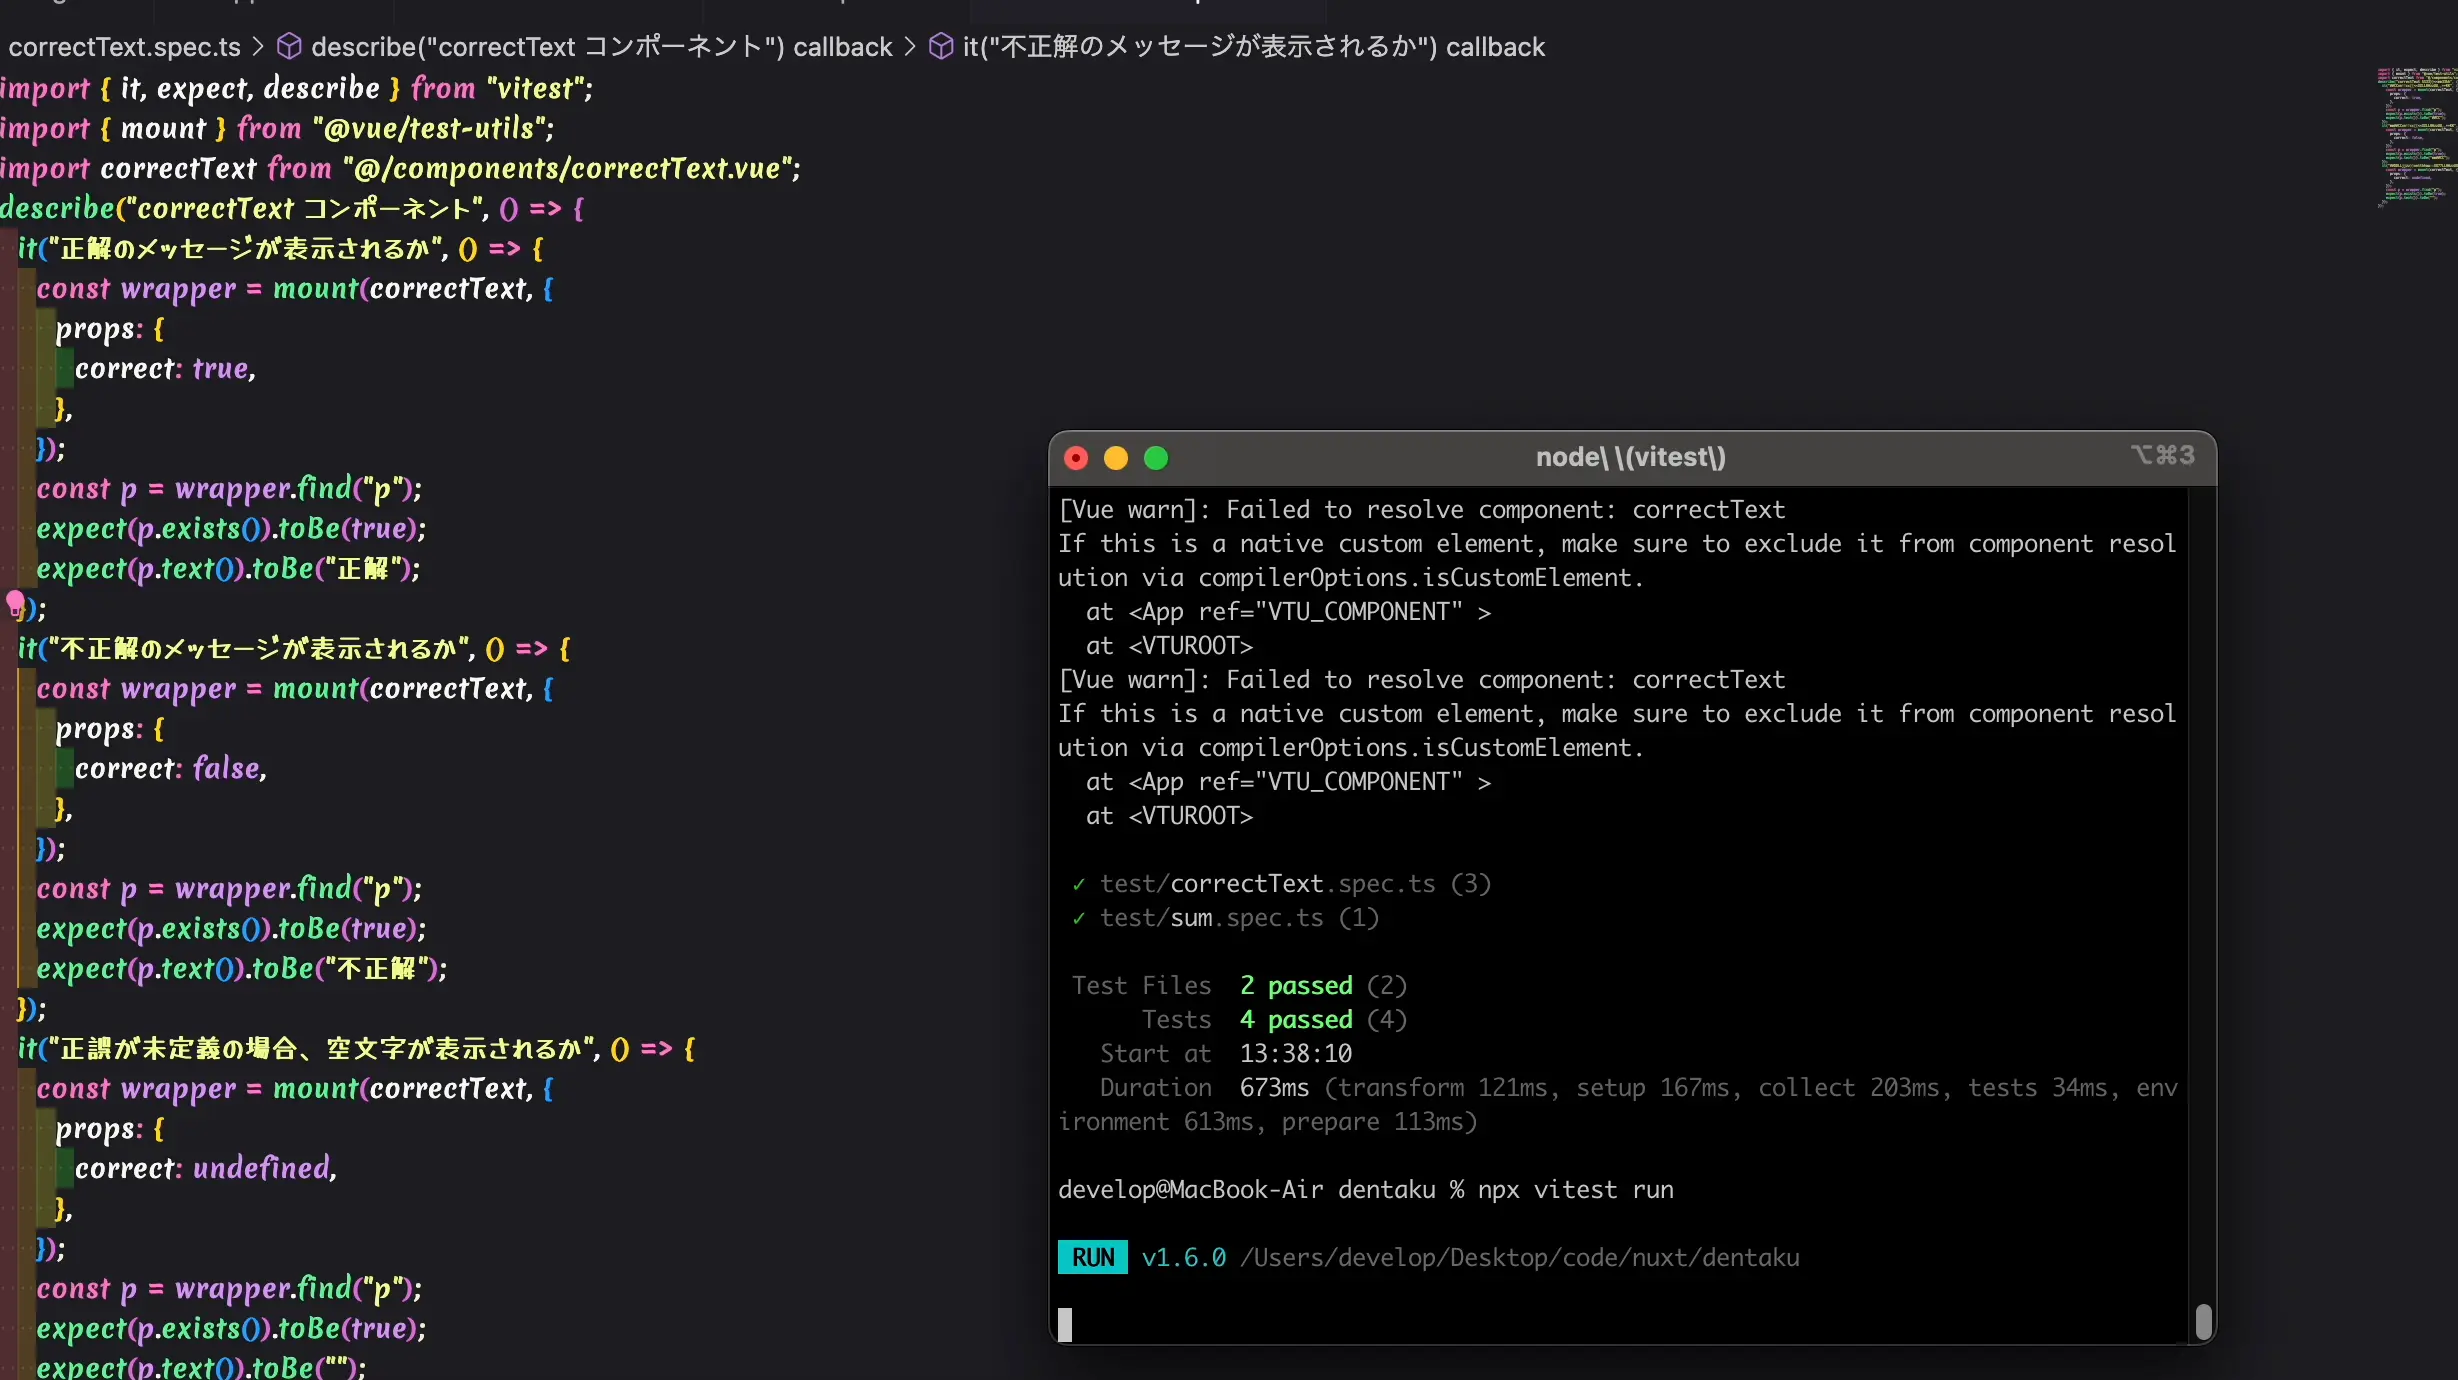Click "4 passed" in Tests row
The height and width of the screenshot is (1380, 2458).
[x=1296, y=1020]
